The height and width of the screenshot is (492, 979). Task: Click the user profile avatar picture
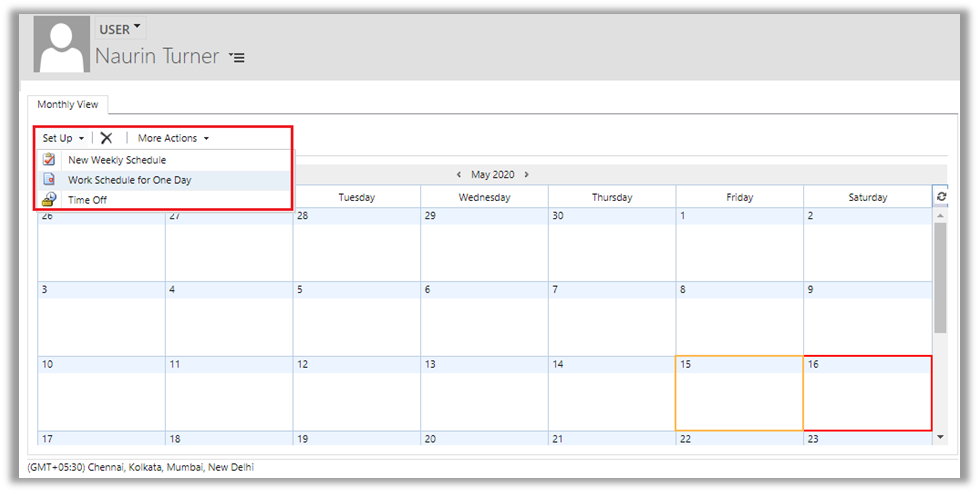coord(61,45)
